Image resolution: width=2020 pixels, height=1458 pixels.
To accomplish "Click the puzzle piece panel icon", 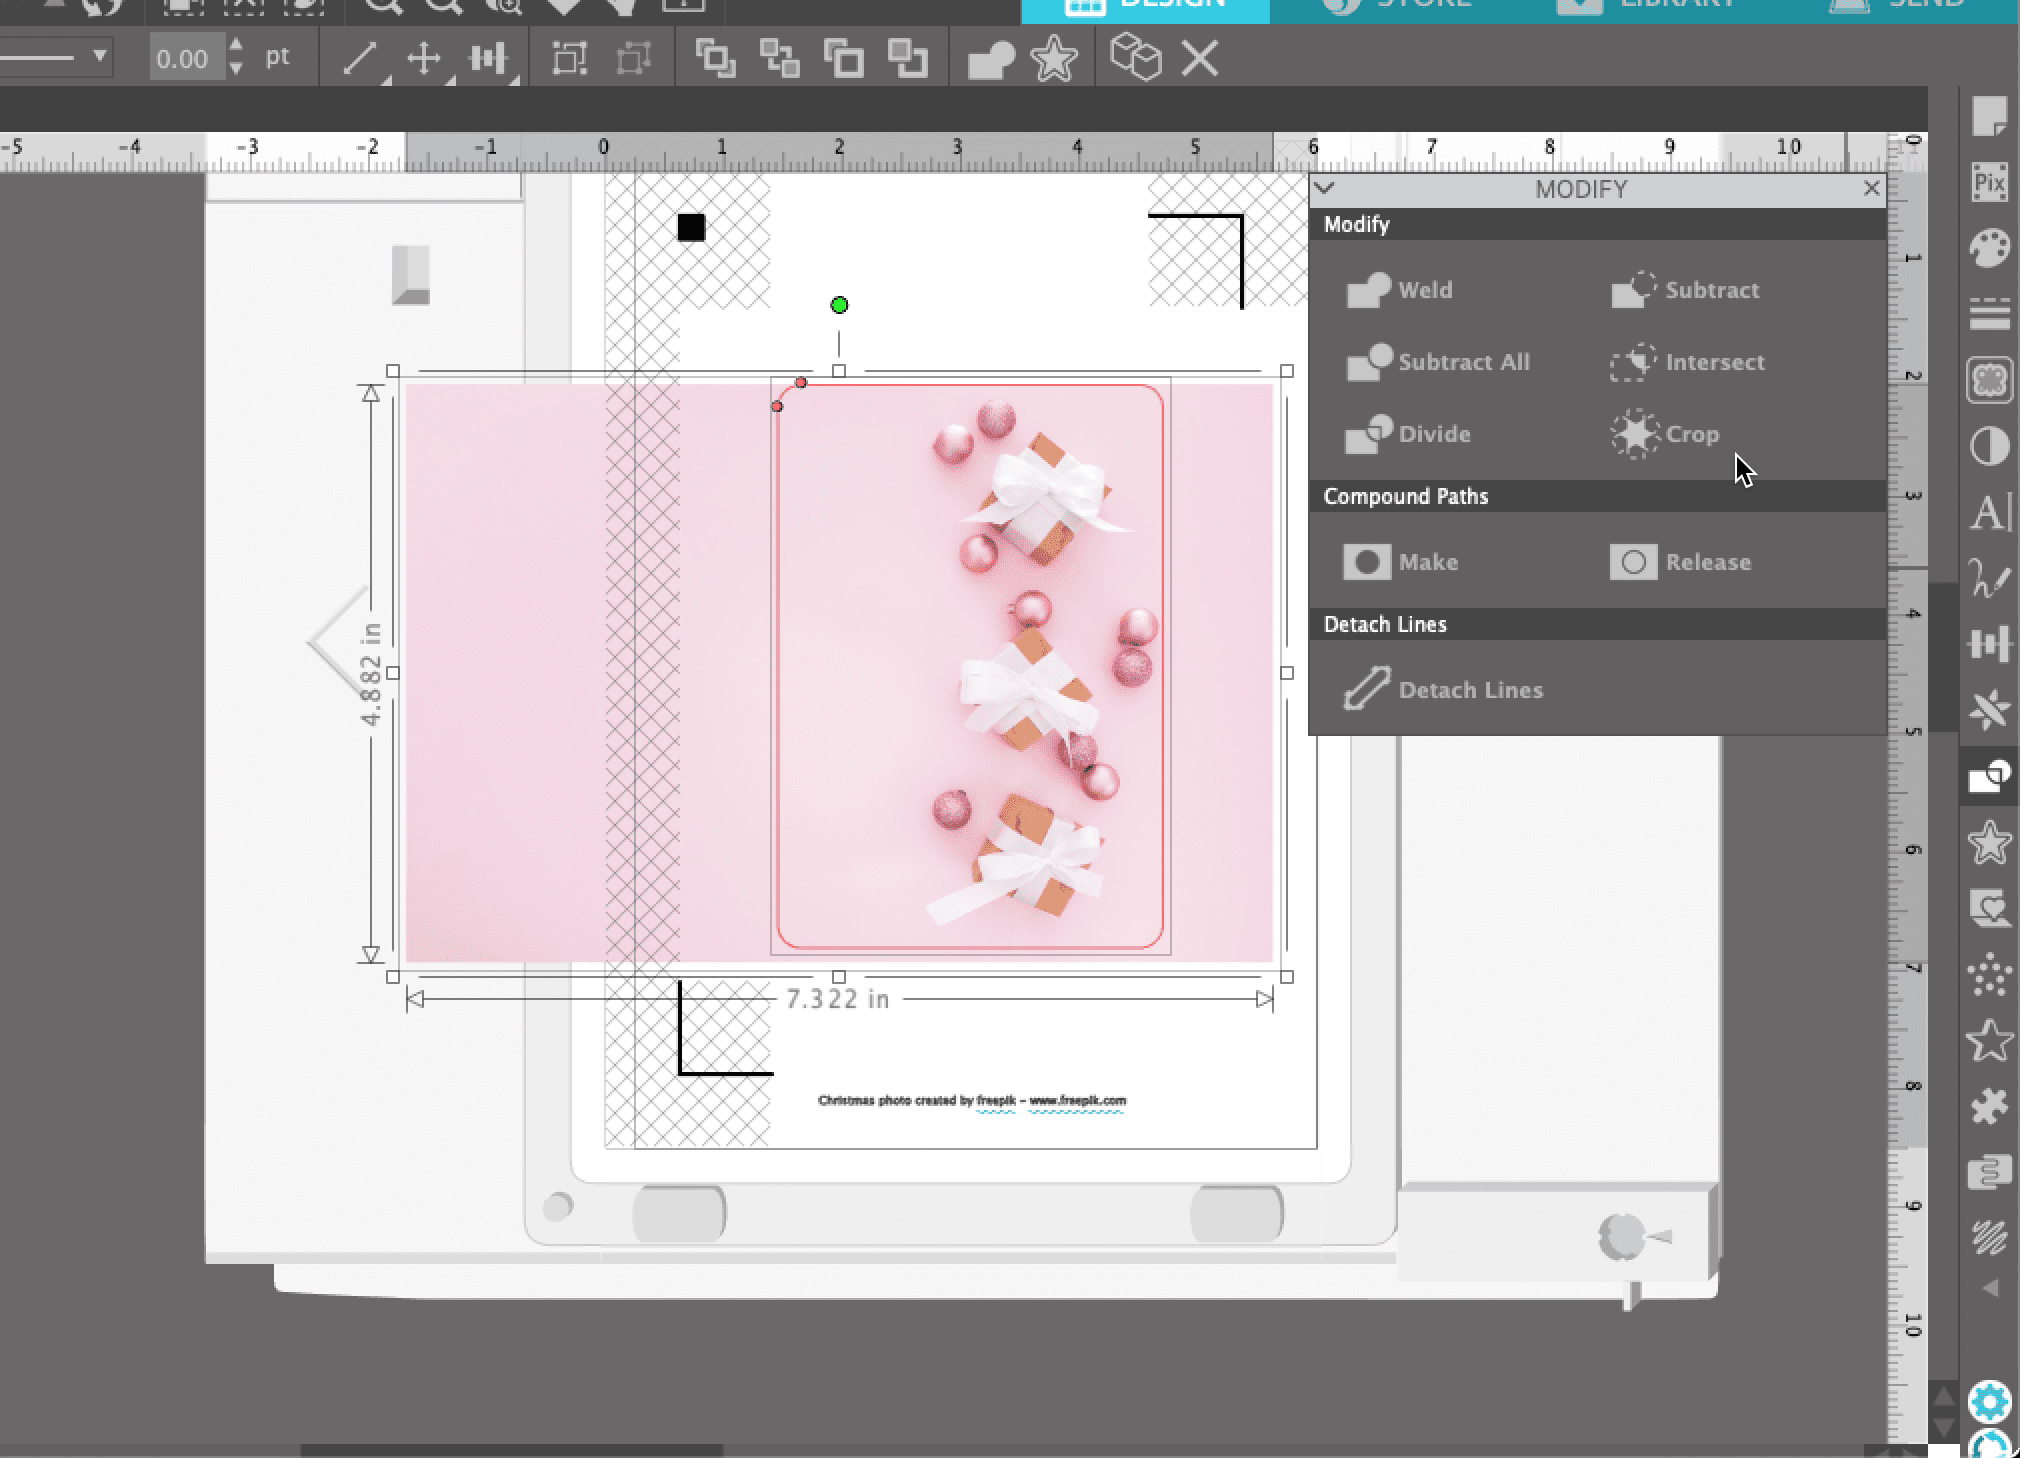I will click(1989, 1107).
